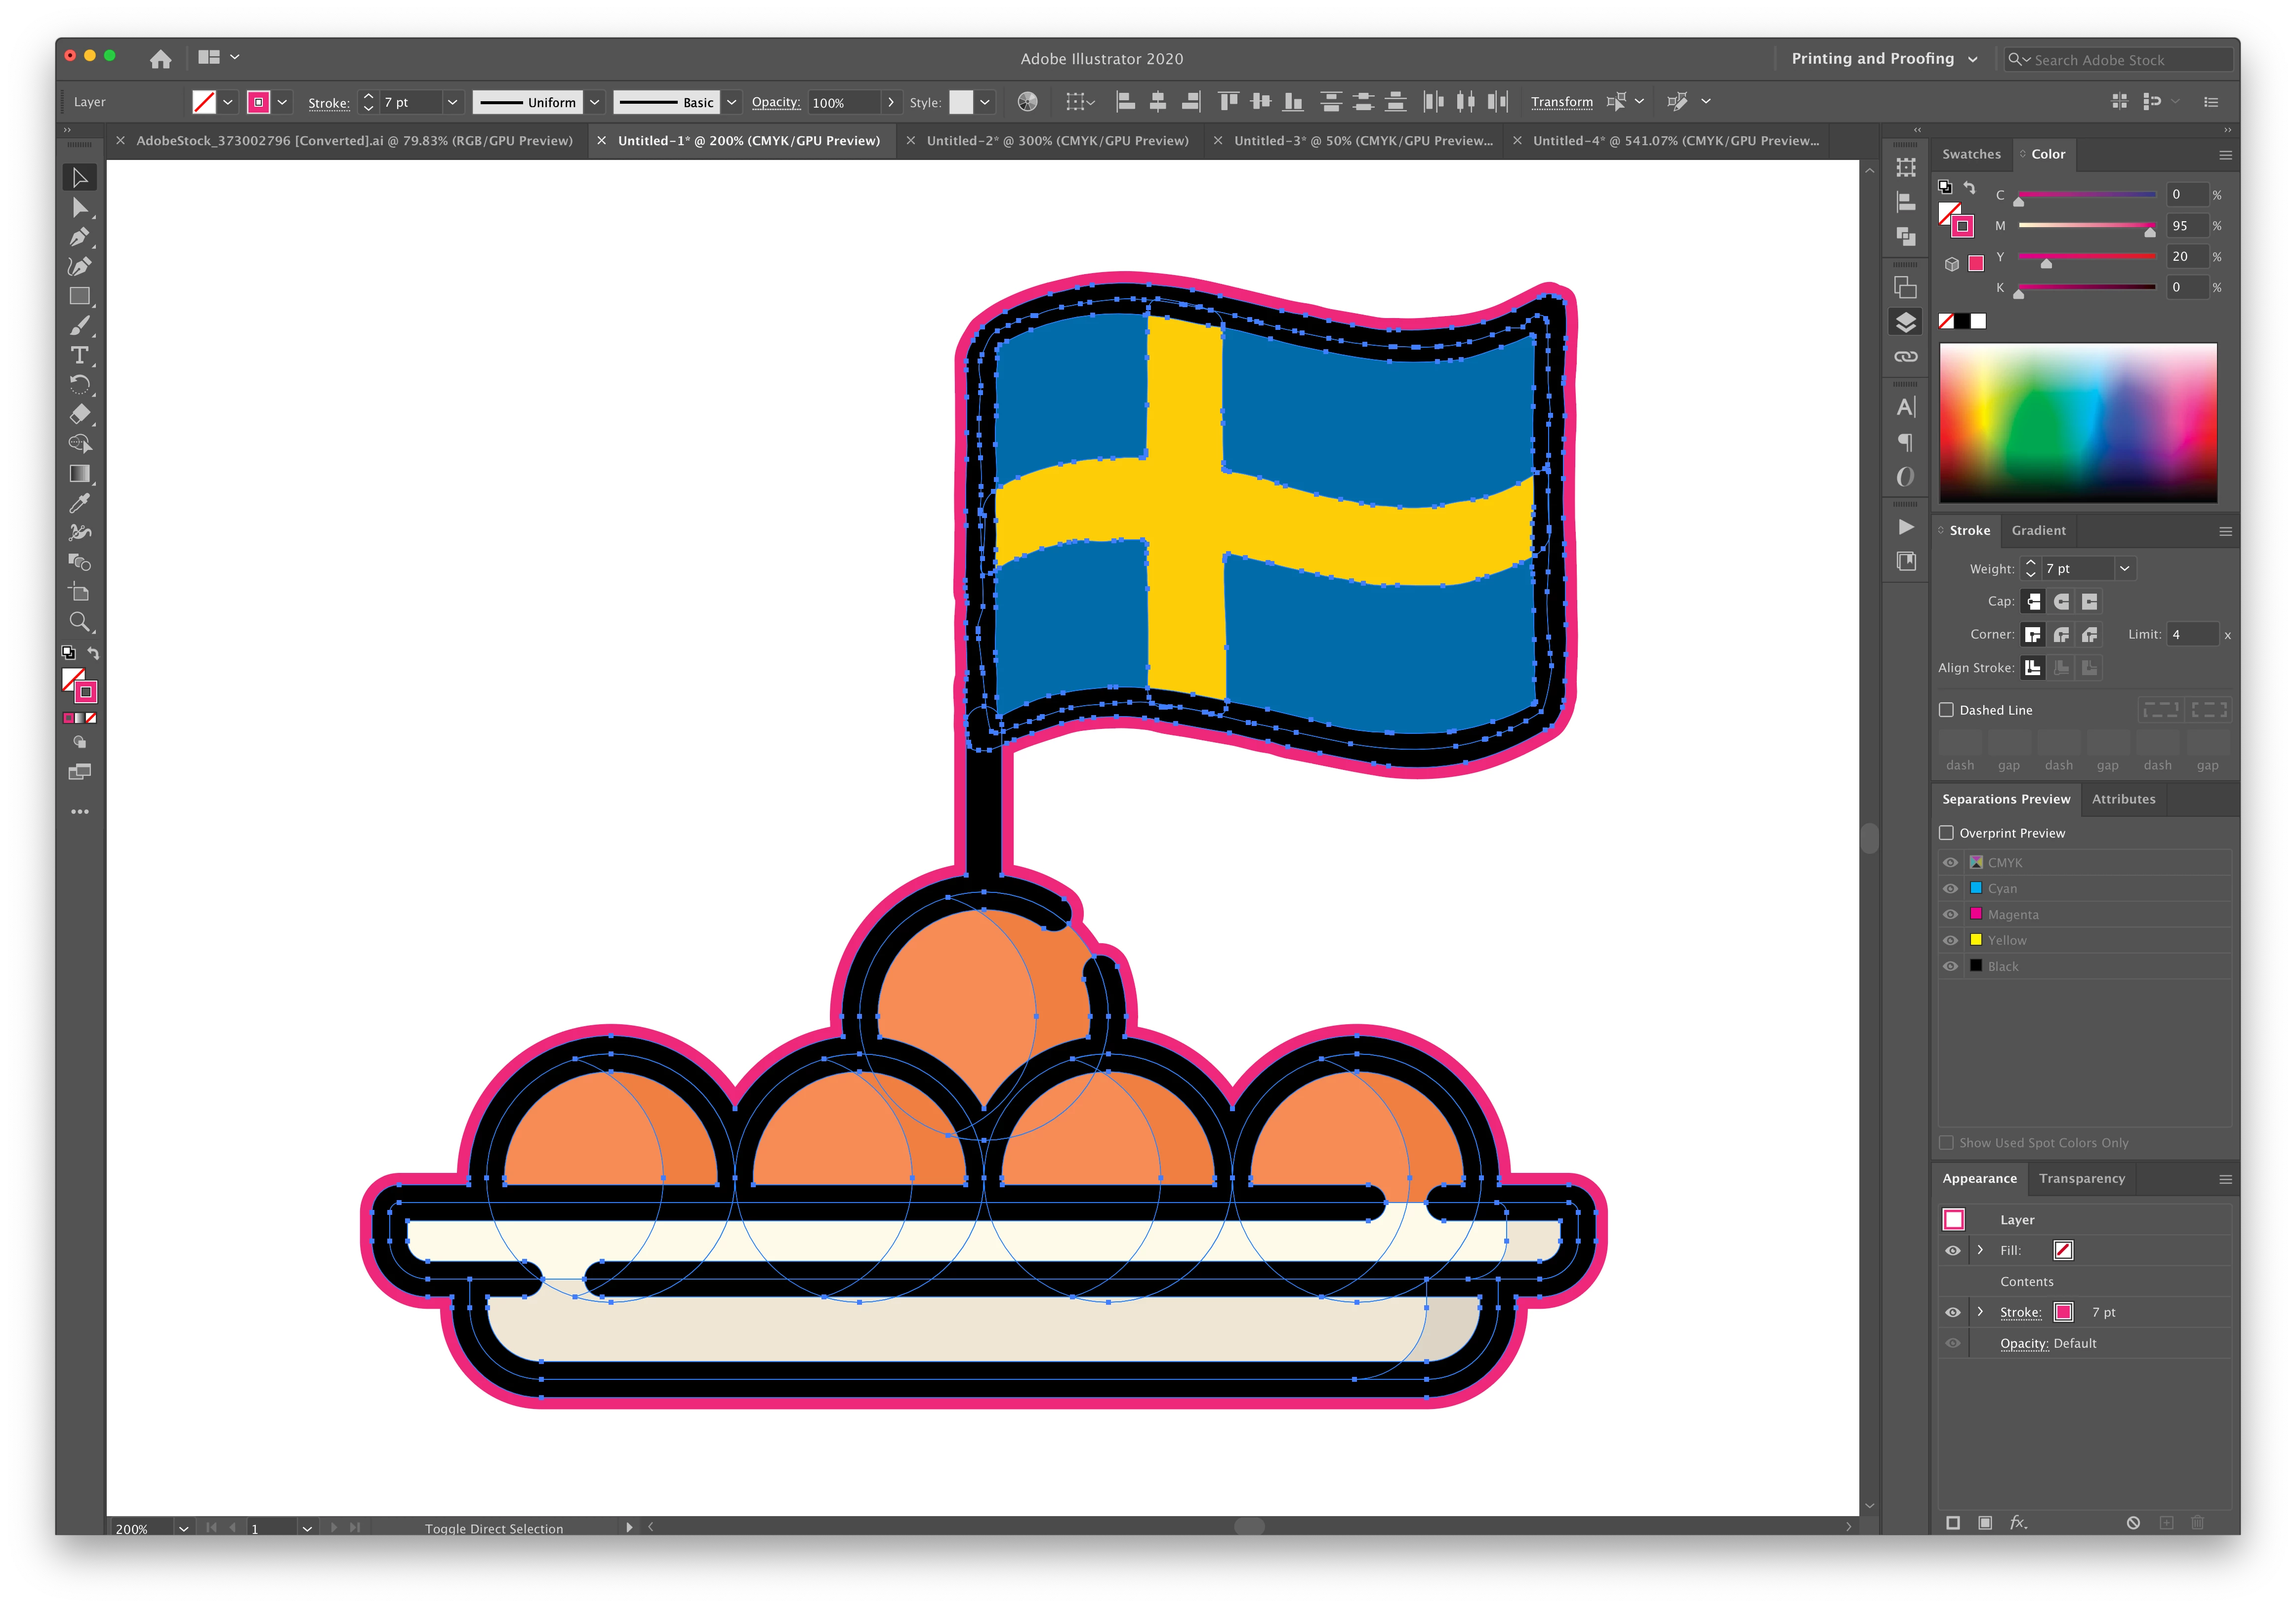Click the Transform link

(1561, 102)
